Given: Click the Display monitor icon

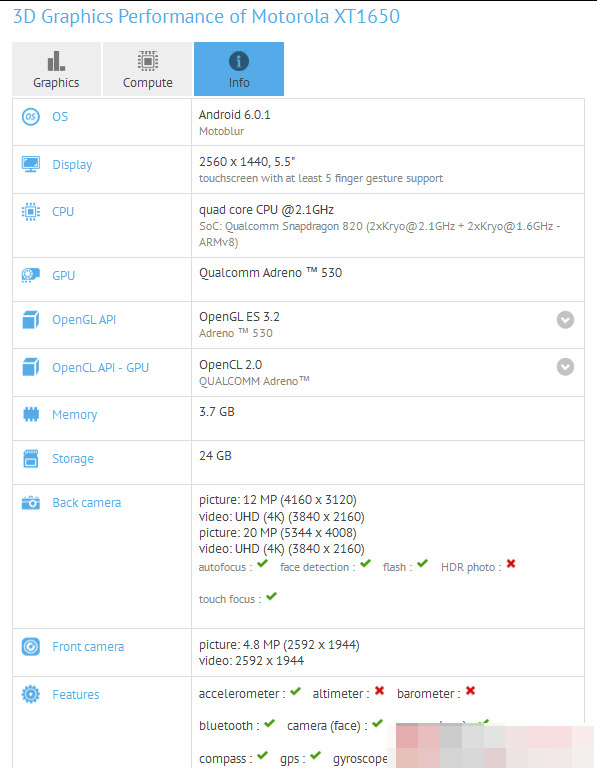Looking at the screenshot, I should (30, 164).
